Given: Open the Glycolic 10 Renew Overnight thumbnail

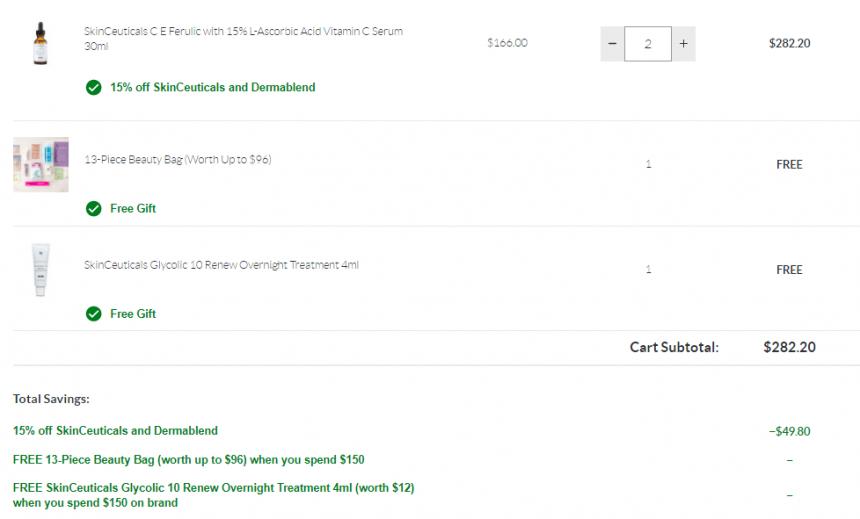Looking at the screenshot, I should (41, 269).
